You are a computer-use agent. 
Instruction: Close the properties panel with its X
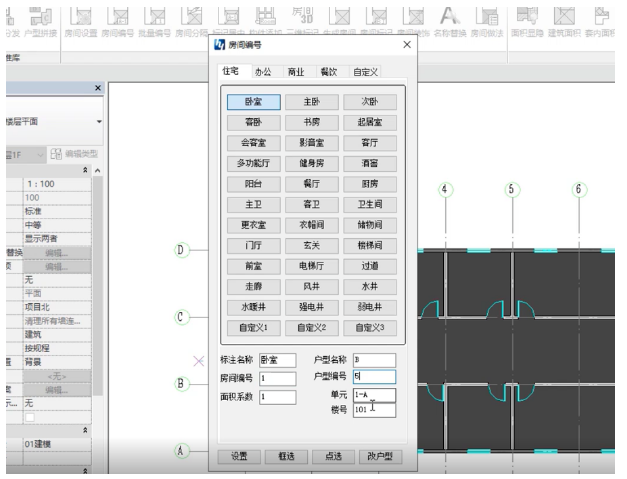coord(98,88)
